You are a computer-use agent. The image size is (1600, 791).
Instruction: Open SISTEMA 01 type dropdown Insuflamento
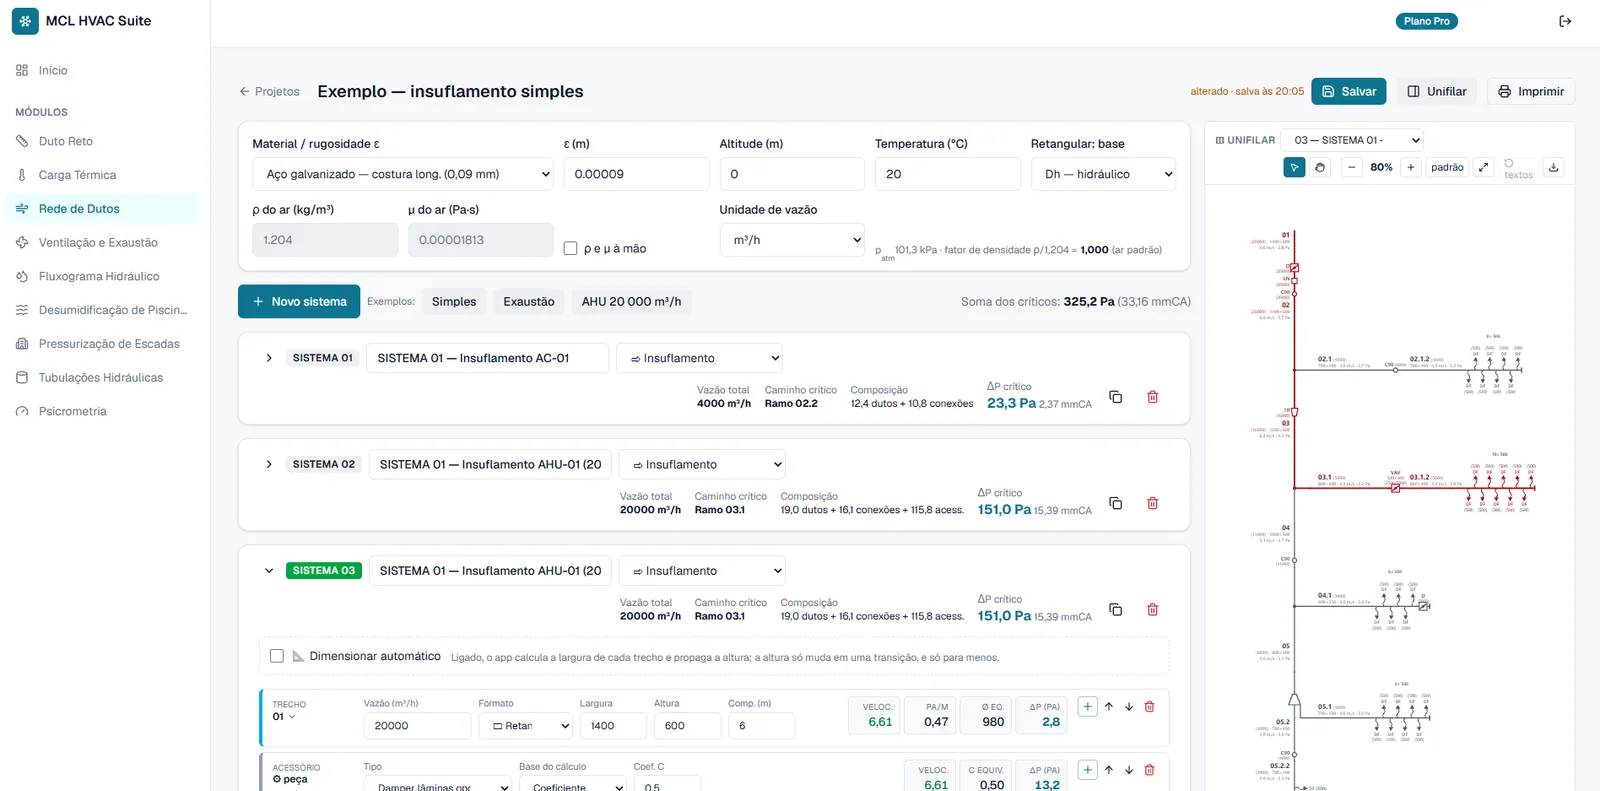(700, 358)
